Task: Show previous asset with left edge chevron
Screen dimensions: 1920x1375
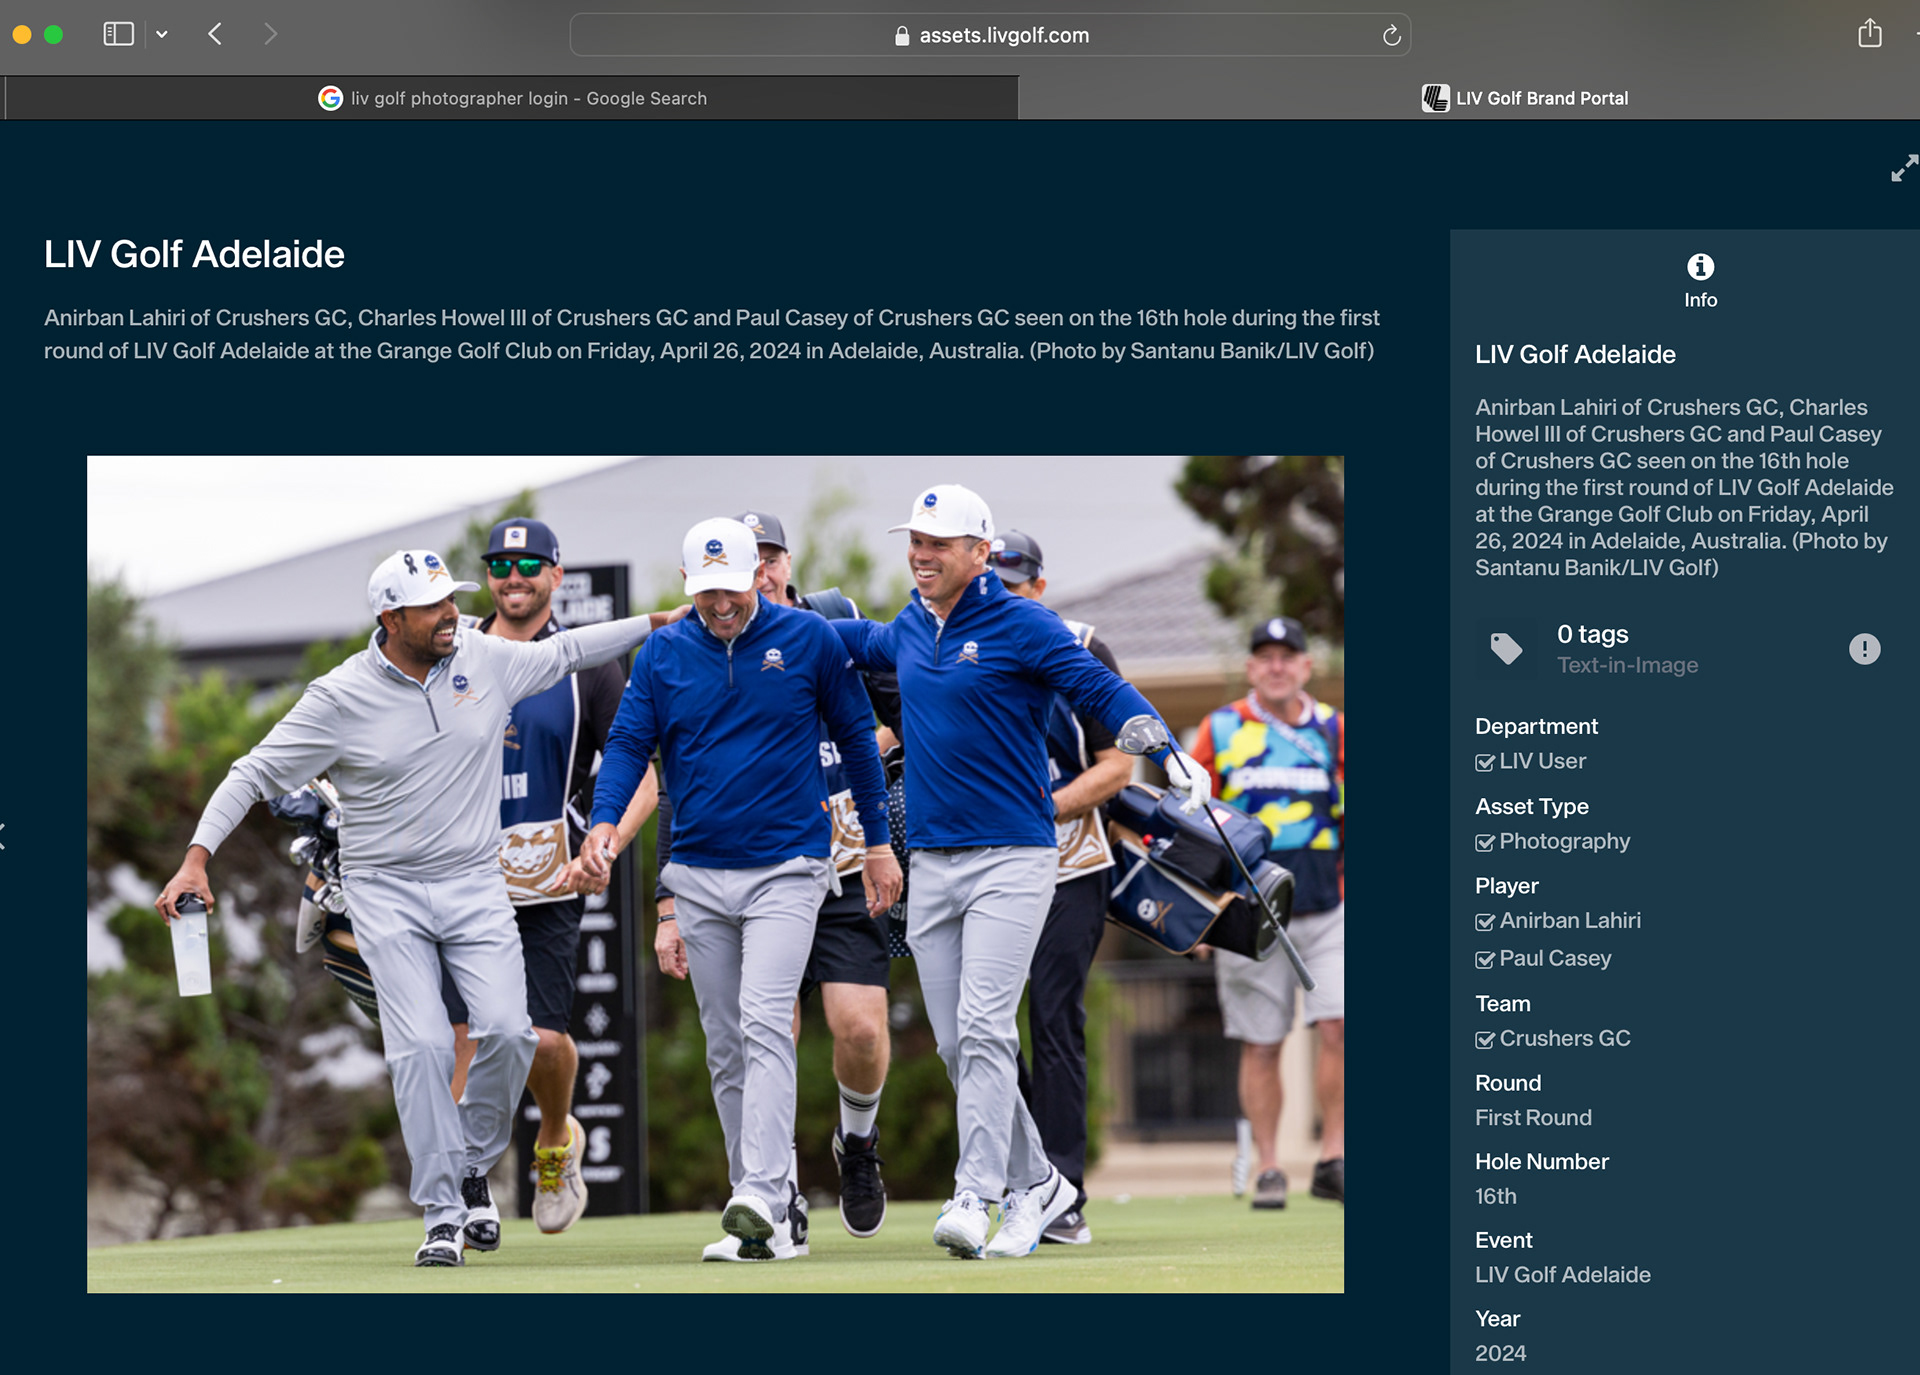Action: pos(4,837)
